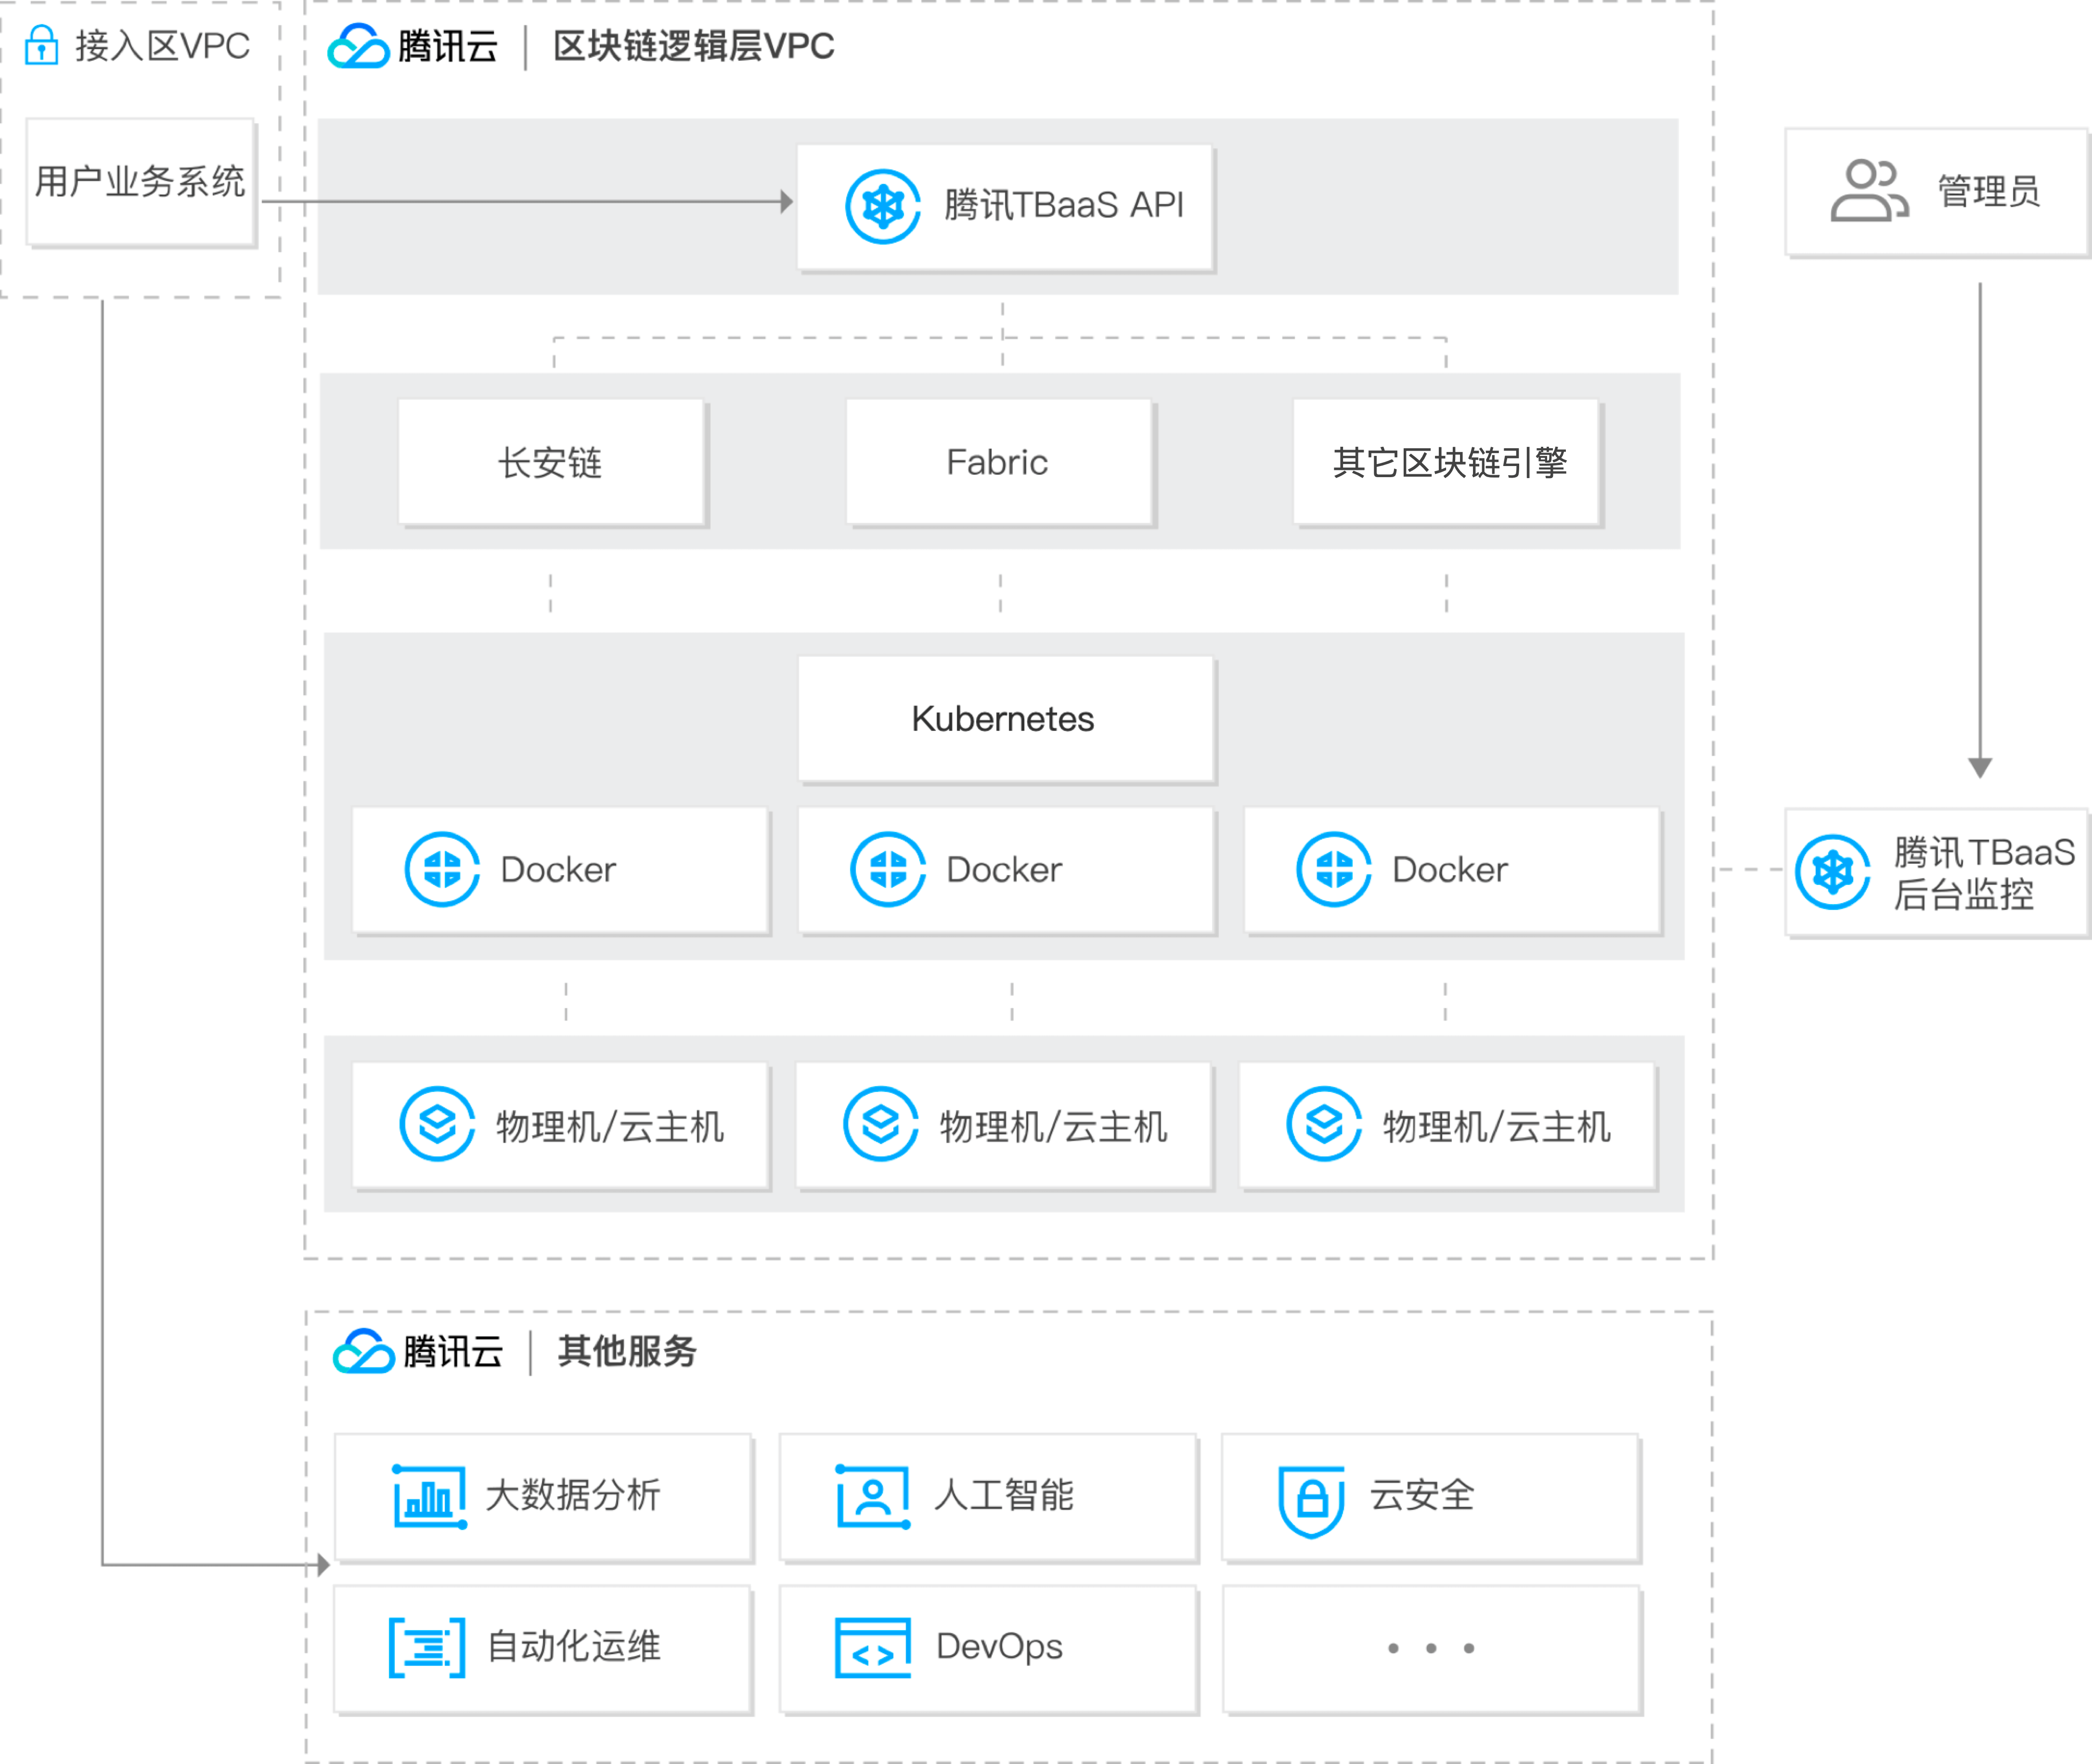The width and height of the screenshot is (2092, 1764).
Task: Click the three-dots more services box
Action: pos(1431,1648)
